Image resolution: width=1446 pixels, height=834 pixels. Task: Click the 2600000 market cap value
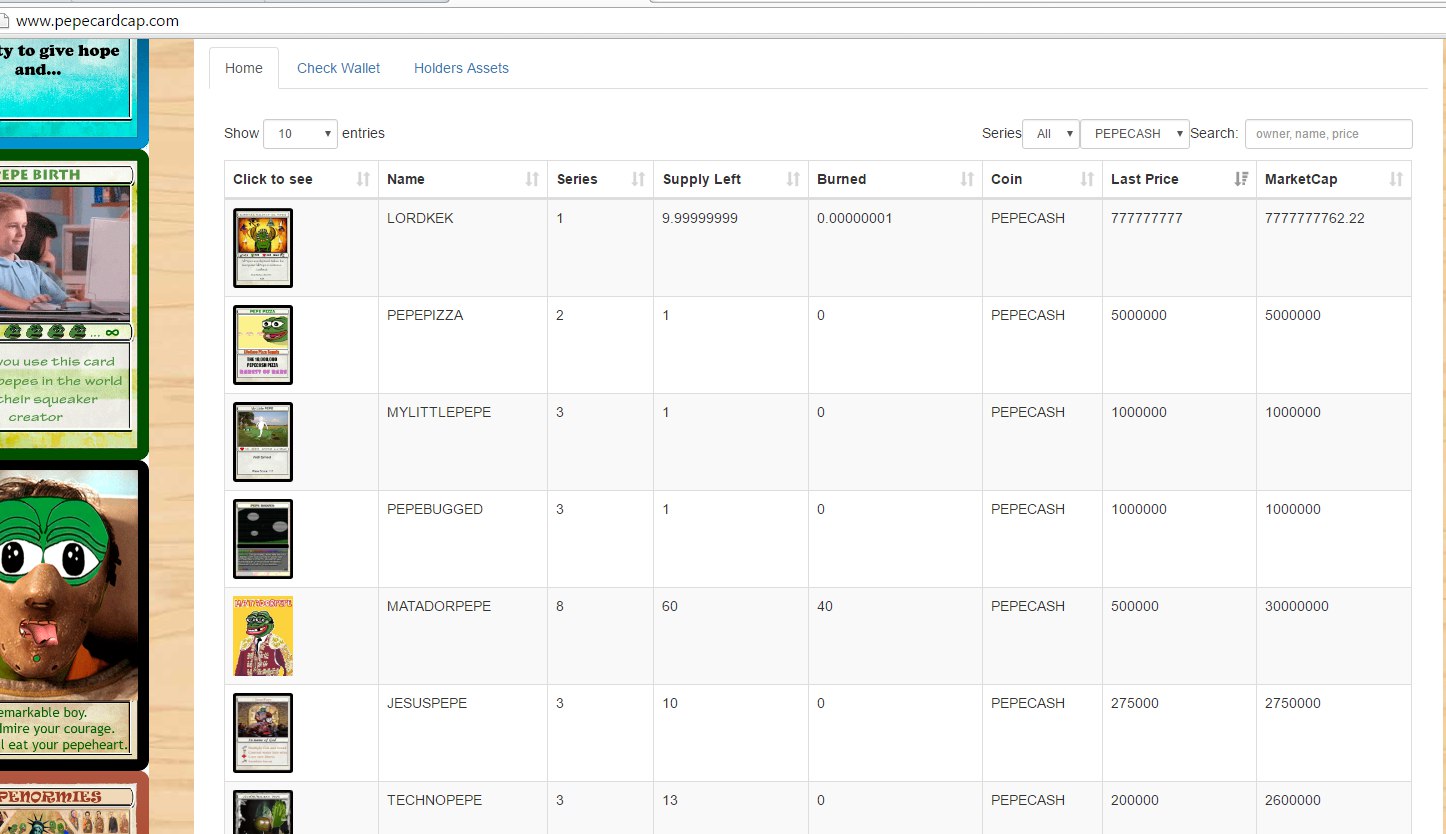tap(1293, 800)
